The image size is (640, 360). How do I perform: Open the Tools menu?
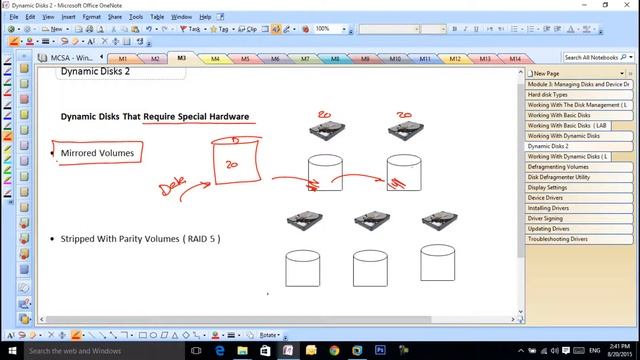tap(136, 17)
